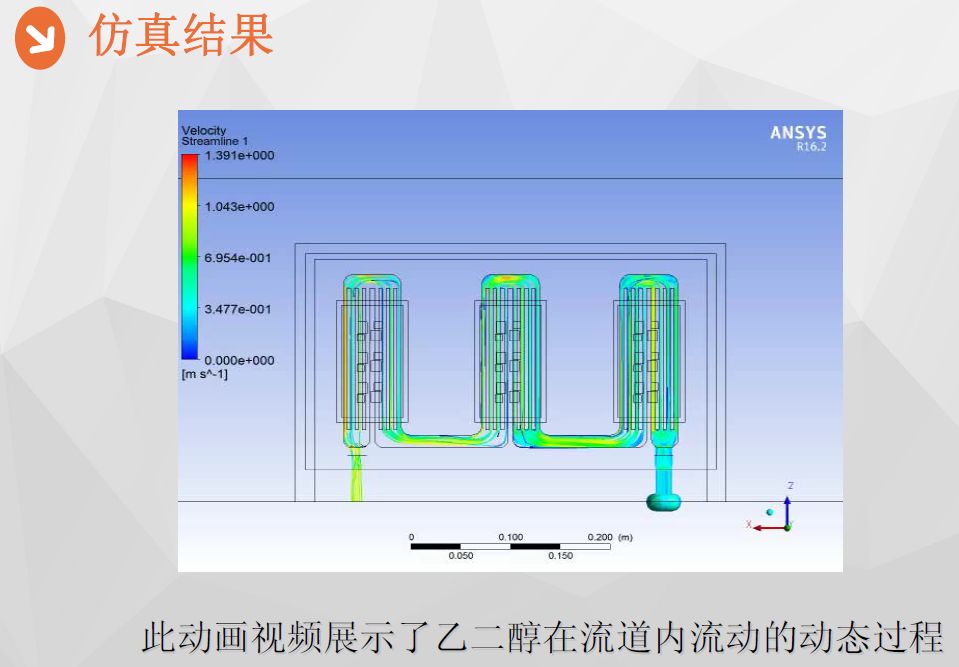The width and height of the screenshot is (959, 667).
Task: Click the pipe connecting left and middle modules
Action: (x=440, y=438)
